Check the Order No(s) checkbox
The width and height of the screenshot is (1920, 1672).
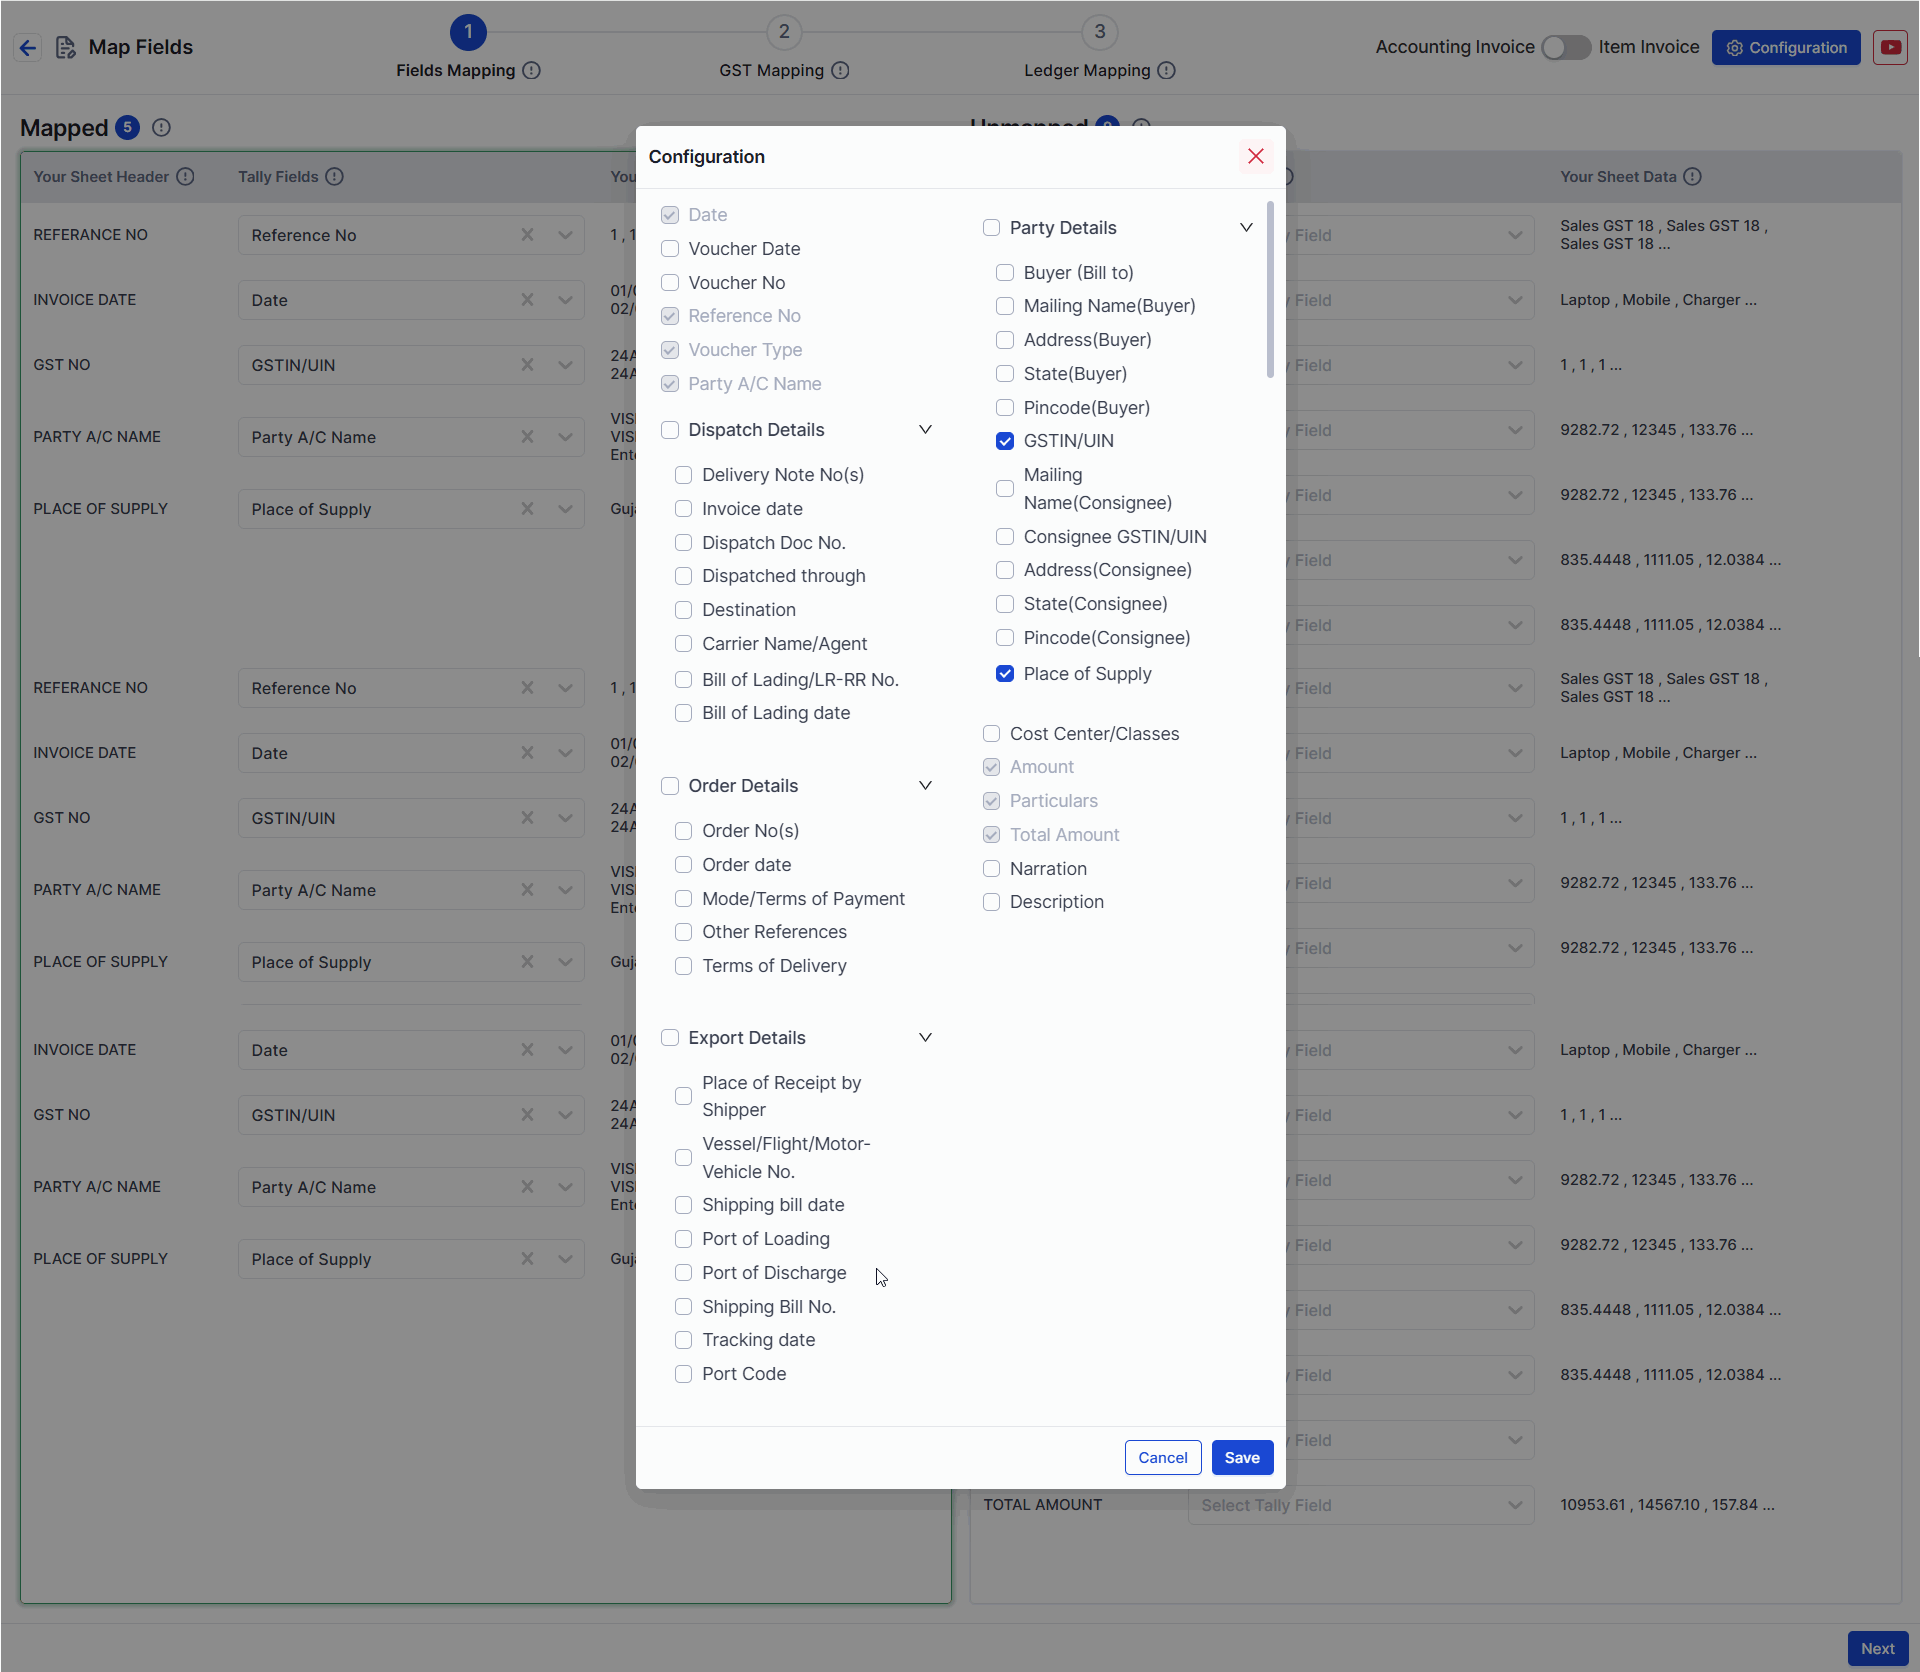pyautogui.click(x=683, y=831)
